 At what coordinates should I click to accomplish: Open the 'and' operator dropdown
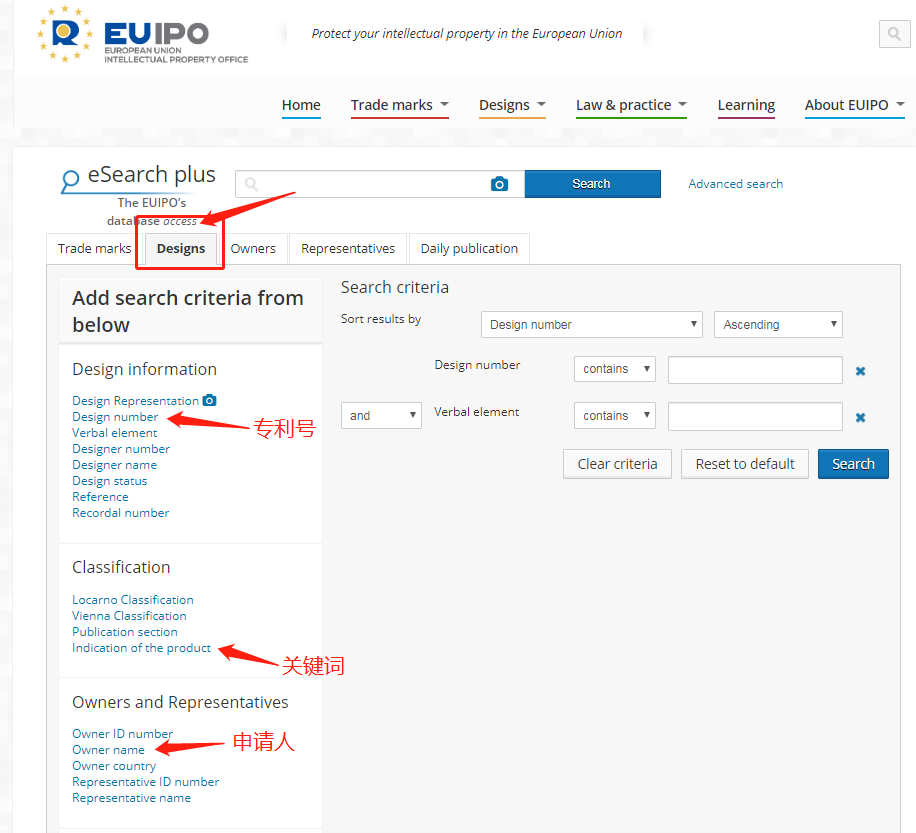coord(381,416)
